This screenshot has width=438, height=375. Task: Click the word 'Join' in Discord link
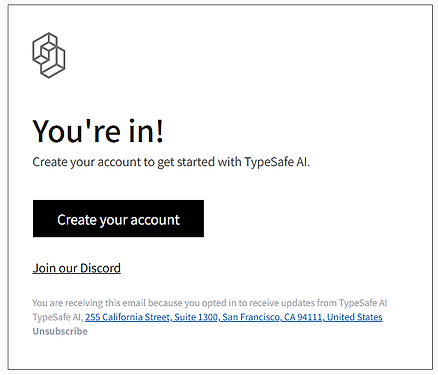tap(44, 268)
